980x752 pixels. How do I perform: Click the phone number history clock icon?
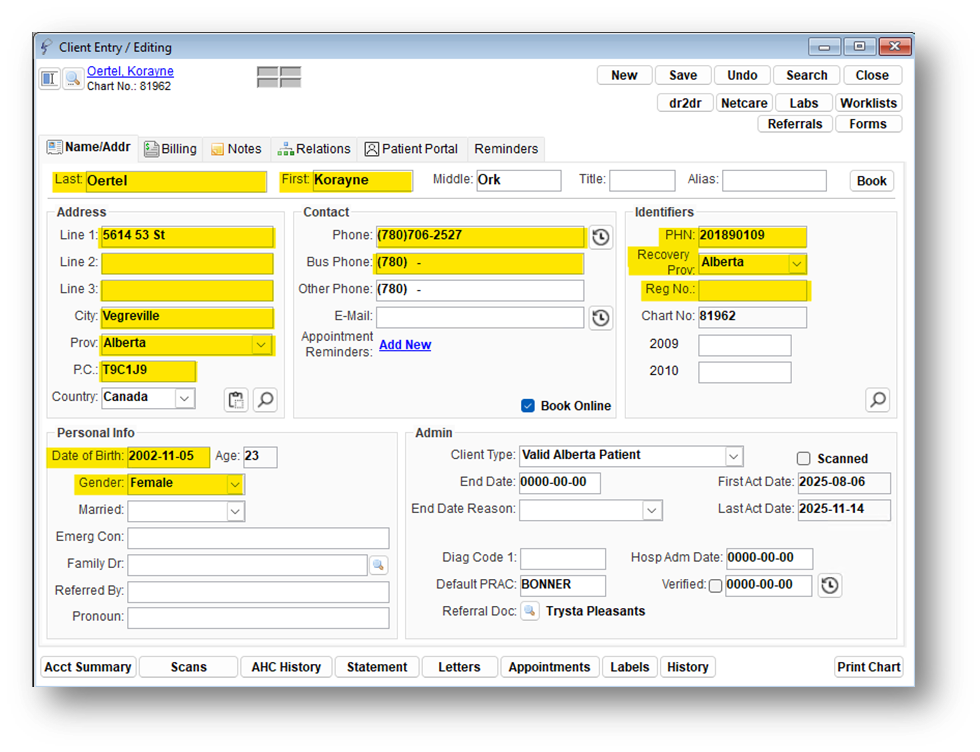coord(600,237)
